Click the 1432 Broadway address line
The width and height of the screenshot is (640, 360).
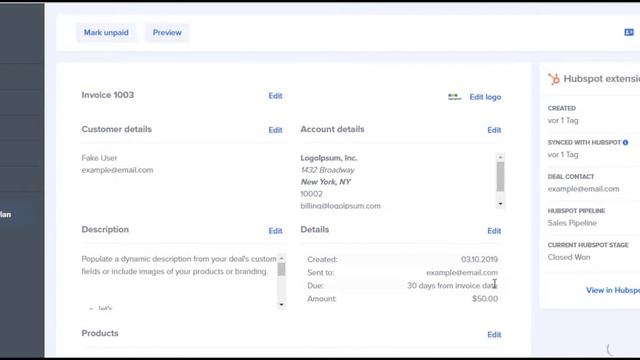tap(327, 170)
